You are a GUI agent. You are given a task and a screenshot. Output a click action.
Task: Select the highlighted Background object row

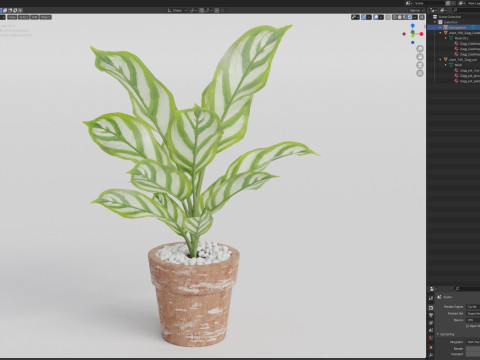click(453, 27)
